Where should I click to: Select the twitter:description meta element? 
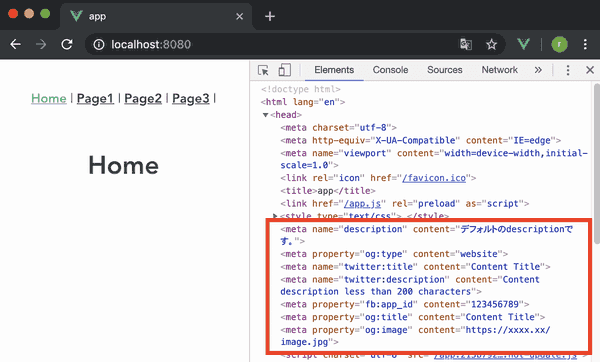point(410,285)
